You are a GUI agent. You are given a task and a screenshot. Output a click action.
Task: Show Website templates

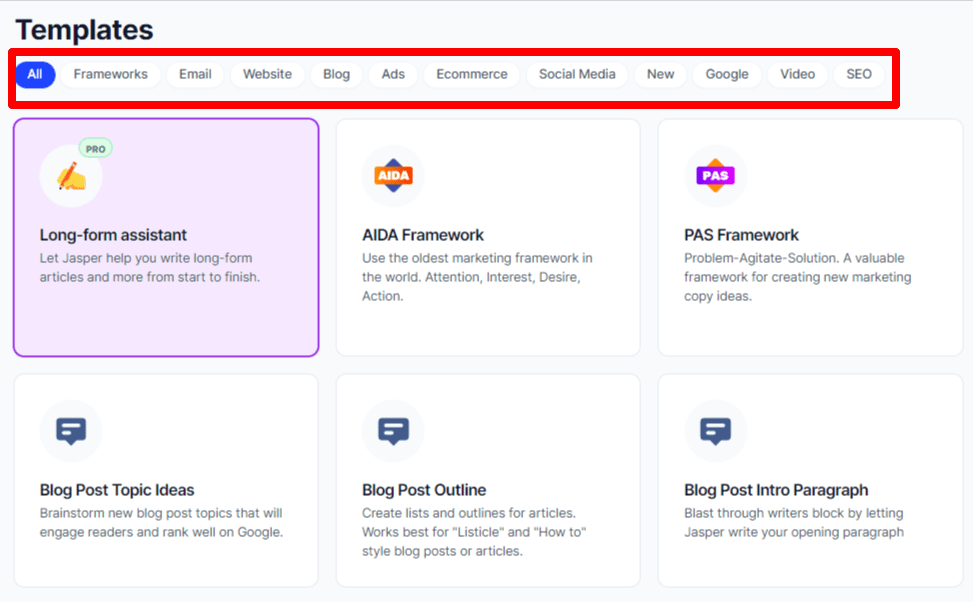coord(267,74)
